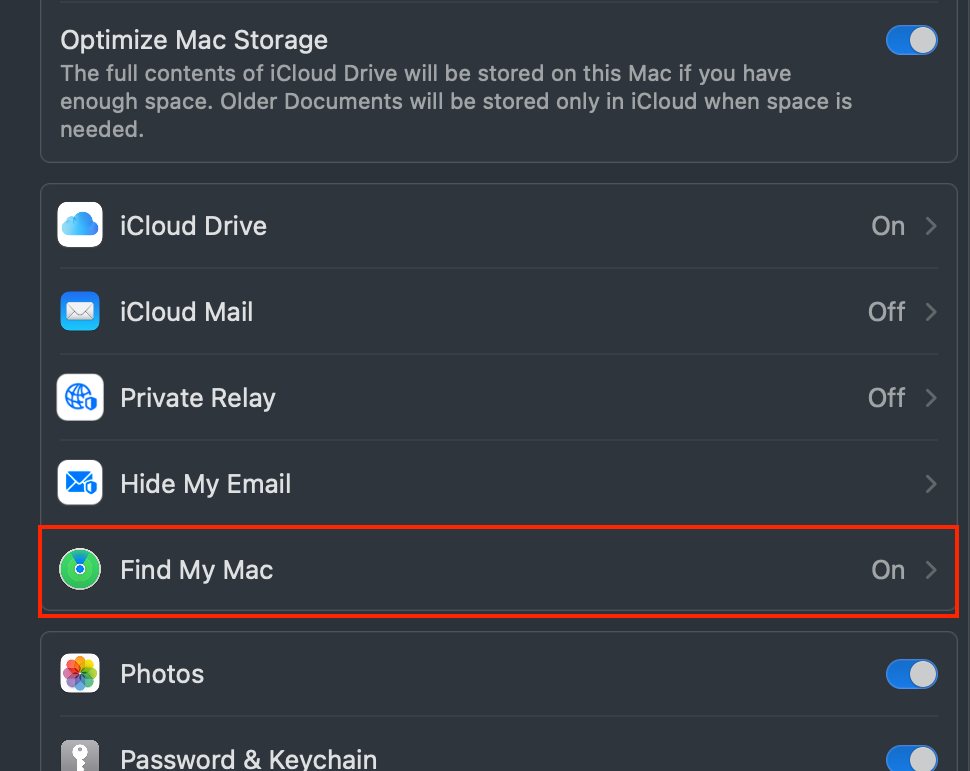Select the iCloud Mail envelope icon
970x771 pixels.
coord(79,311)
